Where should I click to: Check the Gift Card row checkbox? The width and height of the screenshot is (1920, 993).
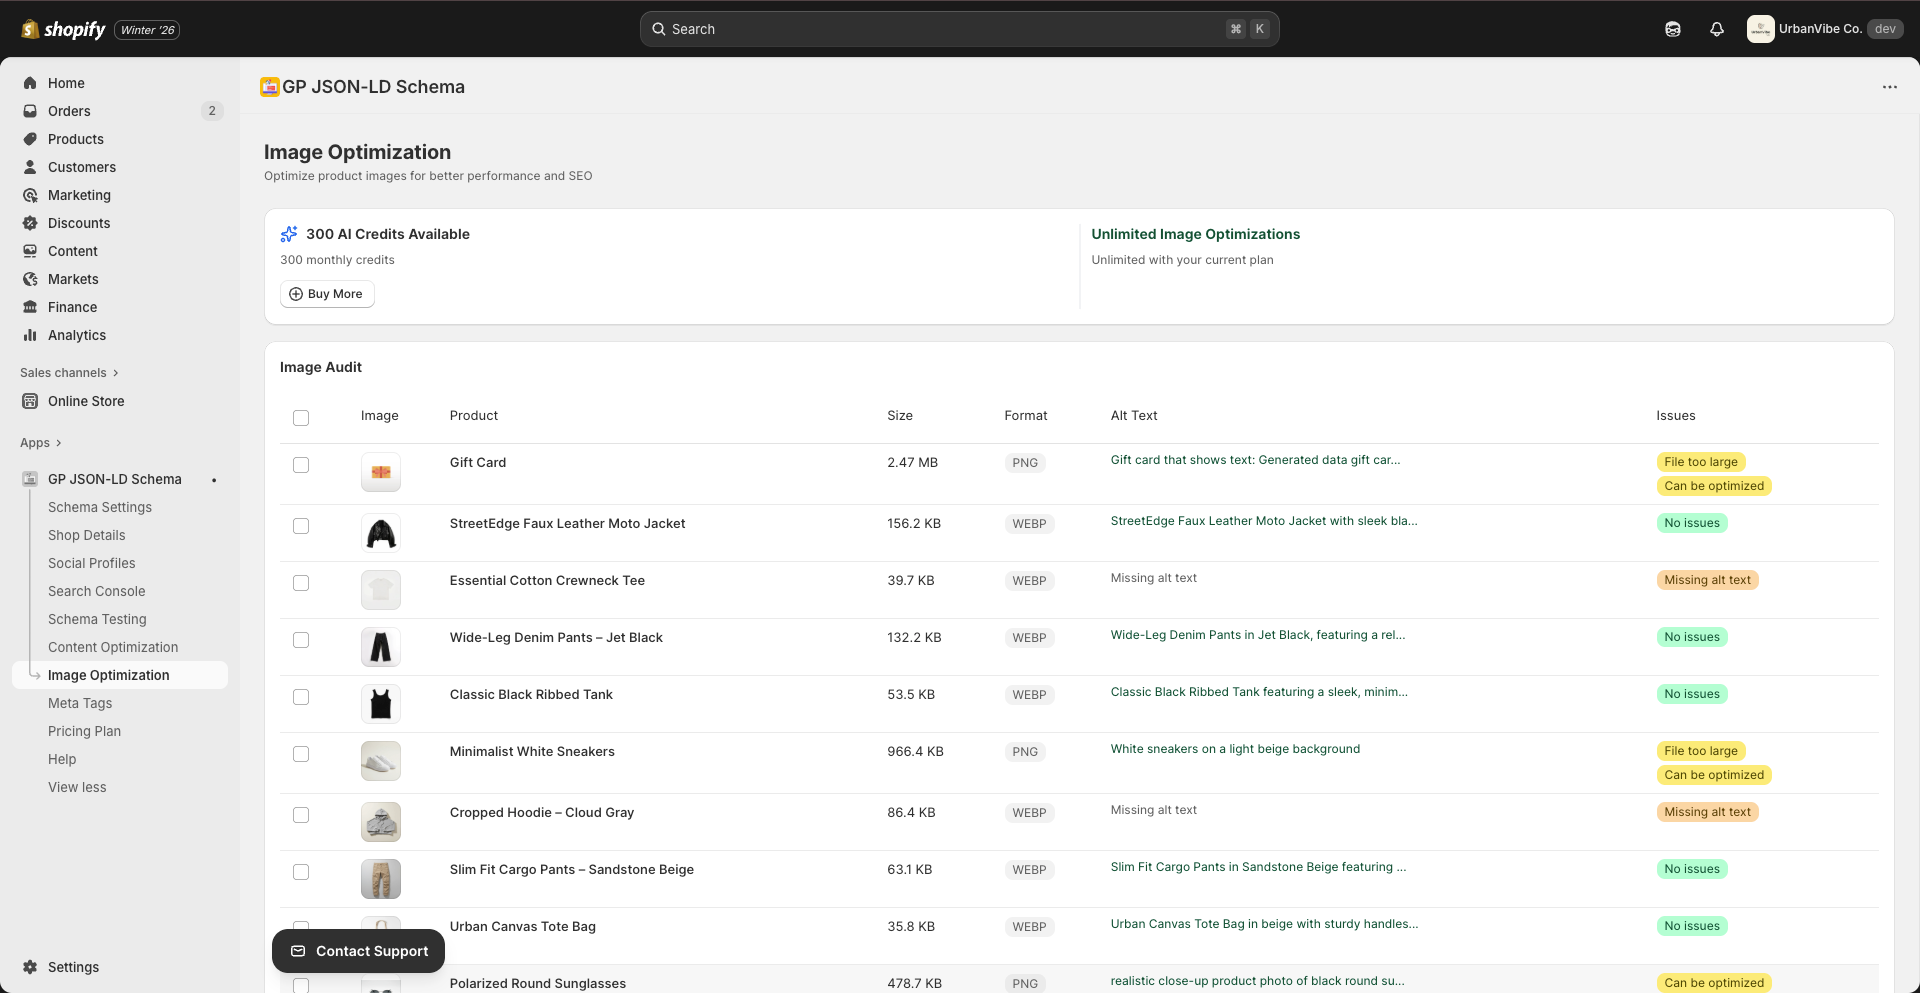(x=301, y=465)
